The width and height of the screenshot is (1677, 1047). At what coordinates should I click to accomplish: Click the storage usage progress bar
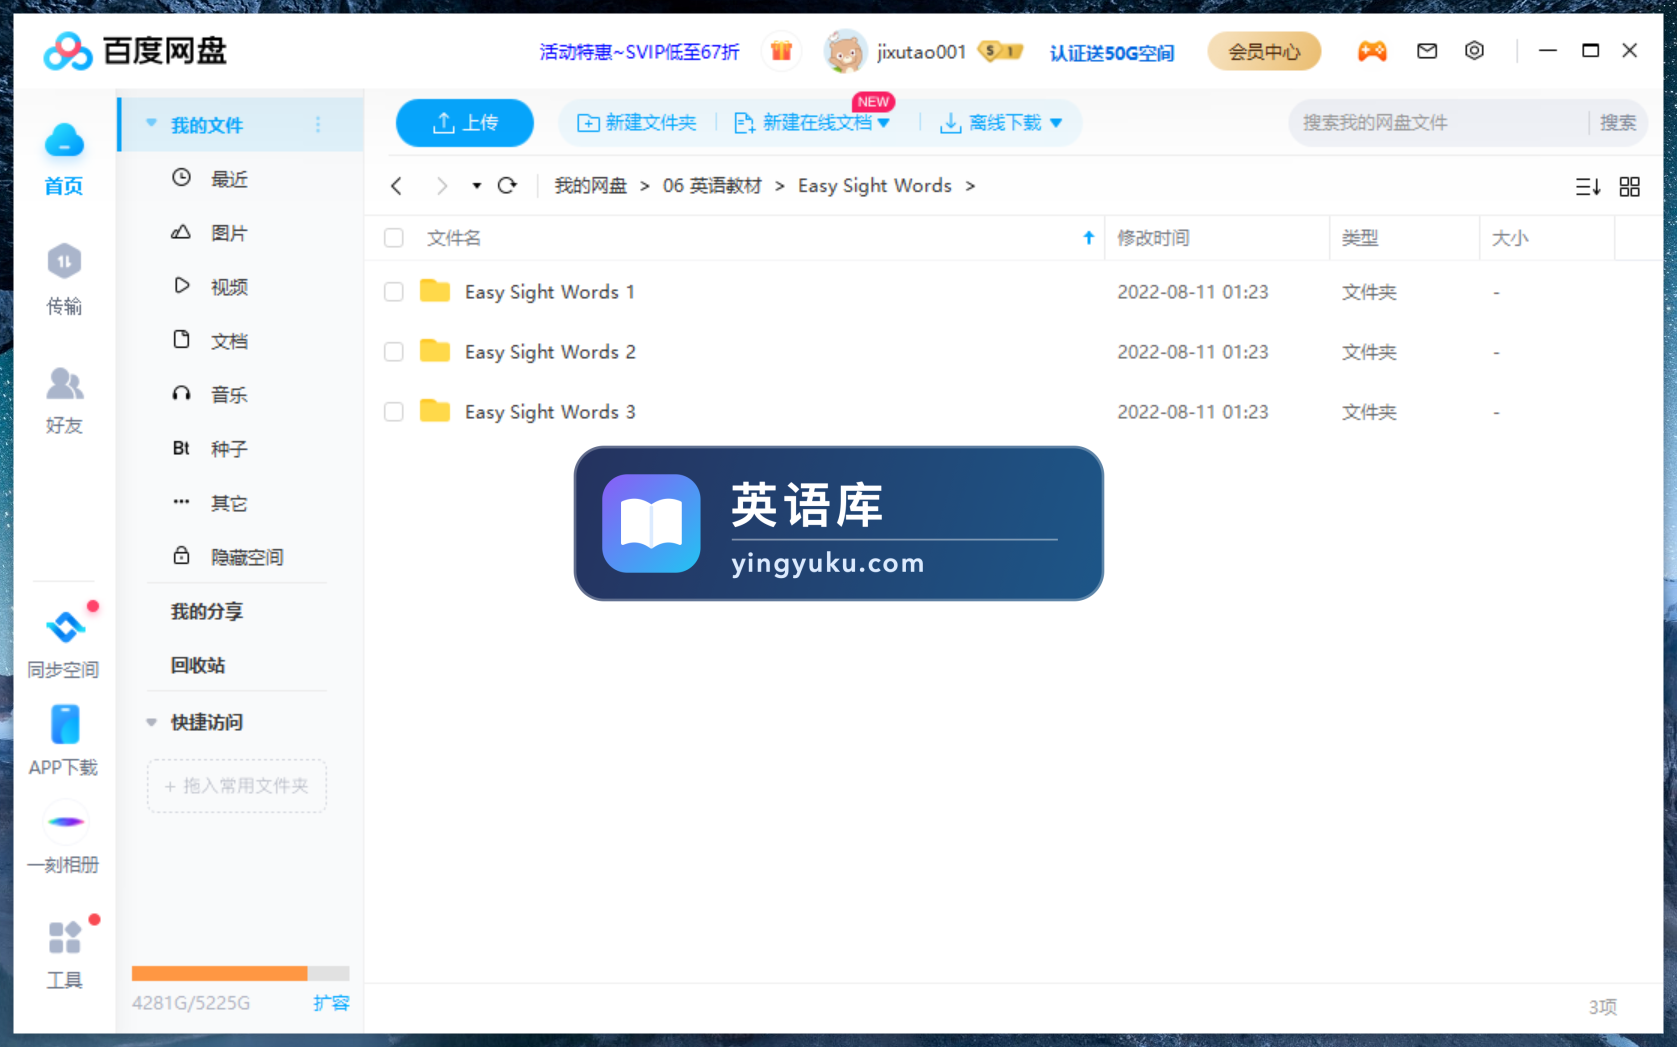[x=240, y=973]
